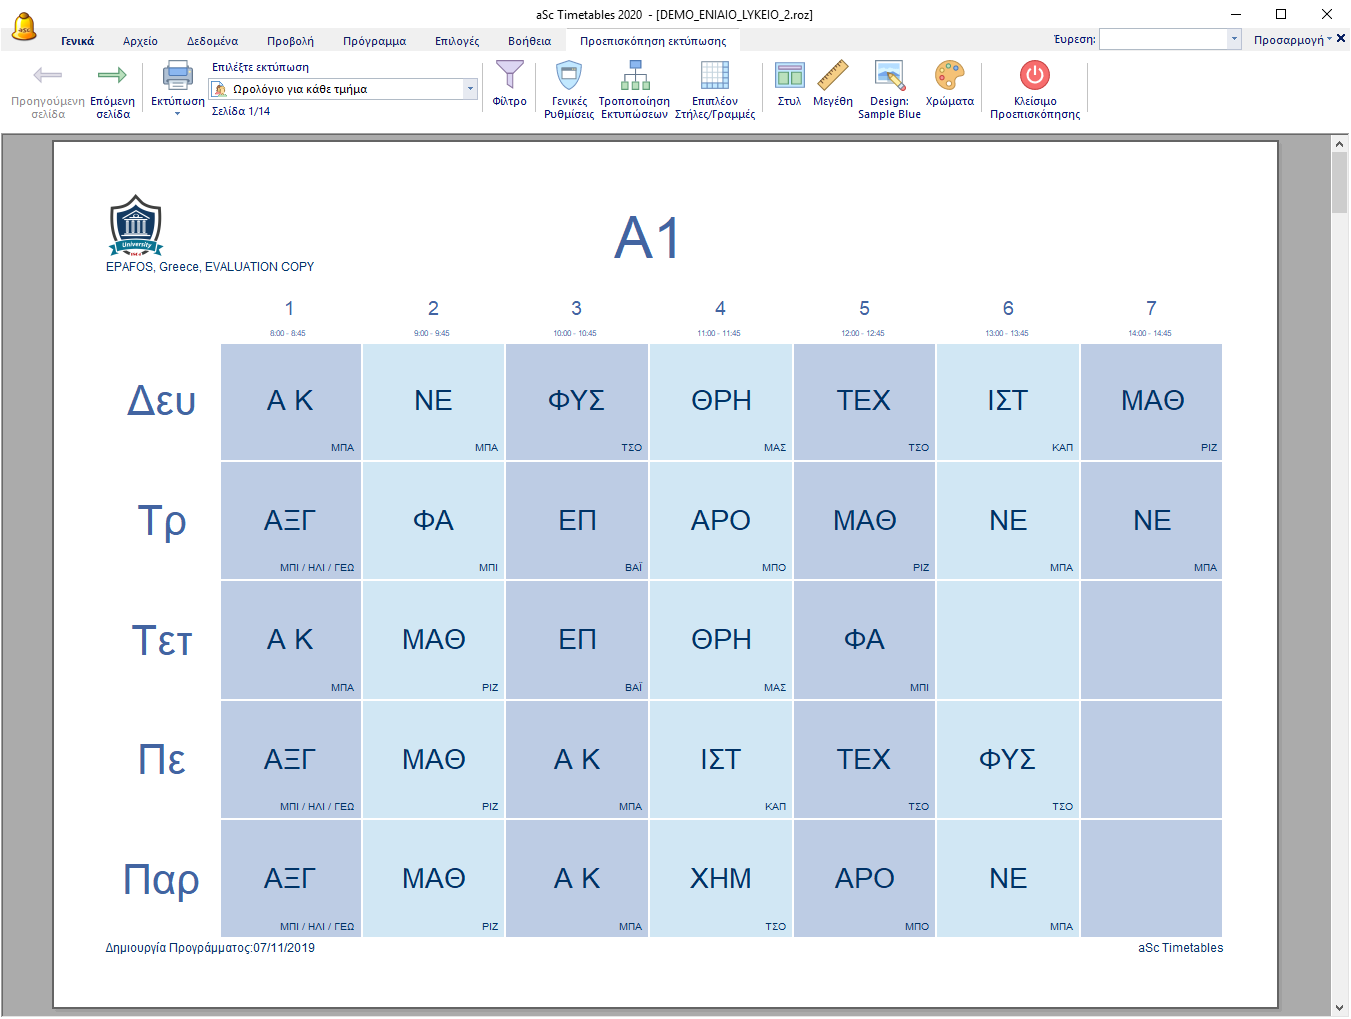This screenshot has width=1351, height=1019.
Task: Open Γενικές Ρυθμίσεις shield icon
Action: point(569,76)
